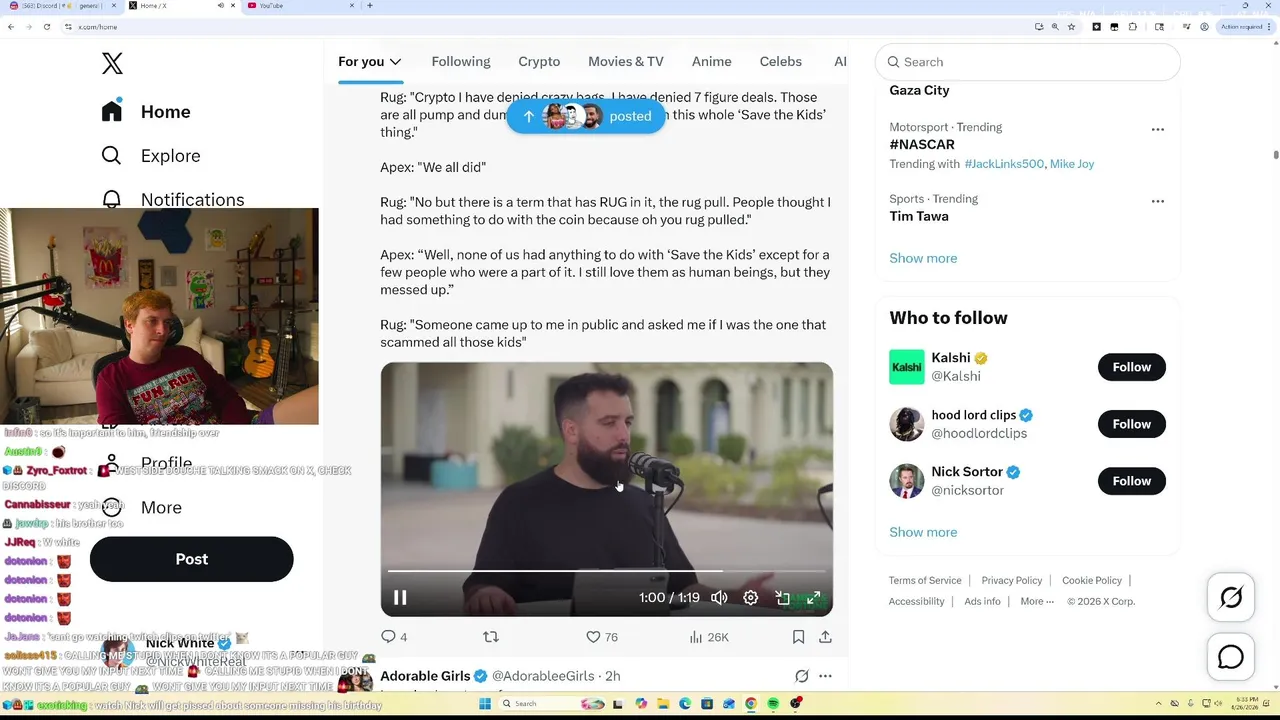
Task: Open the Mike Joy trend link
Action: (1072, 164)
